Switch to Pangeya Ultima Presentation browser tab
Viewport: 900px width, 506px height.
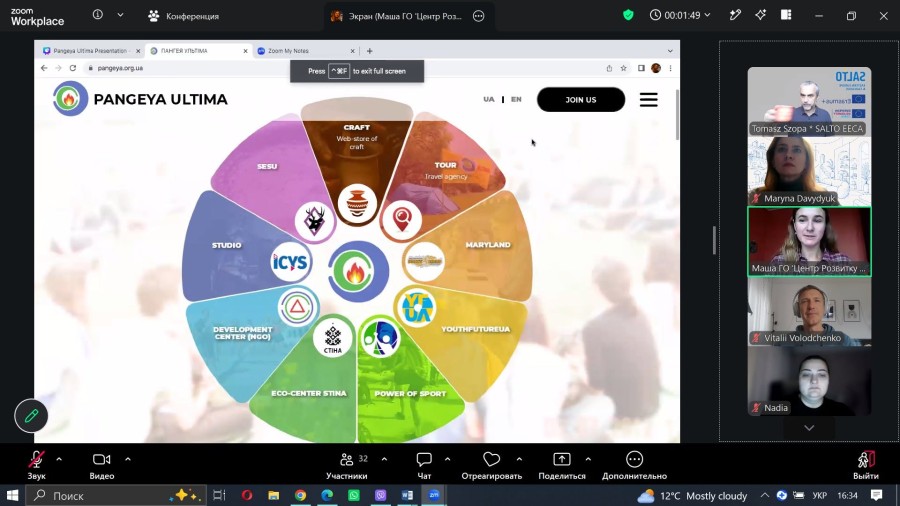[90, 50]
